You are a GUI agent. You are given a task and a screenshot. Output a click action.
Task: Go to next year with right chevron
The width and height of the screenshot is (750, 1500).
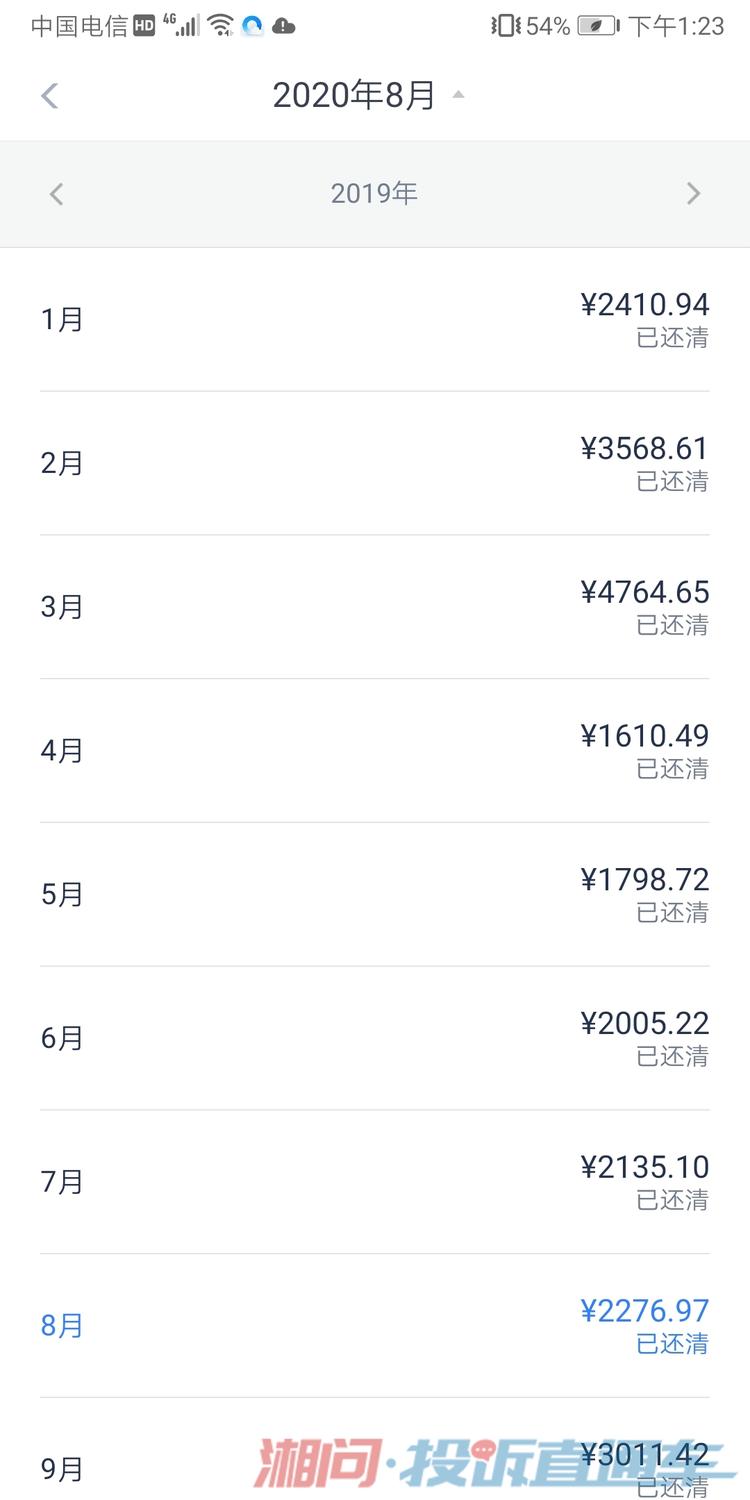pyautogui.click(x=693, y=194)
